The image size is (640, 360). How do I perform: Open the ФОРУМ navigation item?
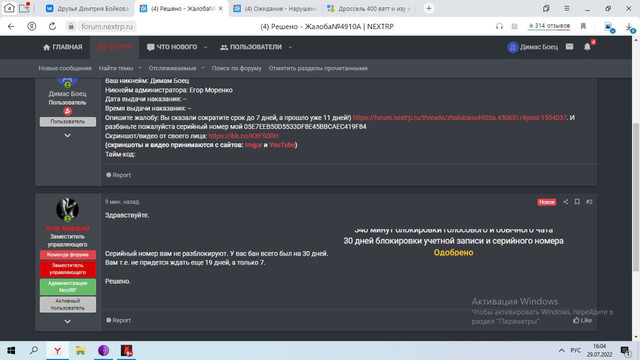pyautogui.click(x=115, y=47)
